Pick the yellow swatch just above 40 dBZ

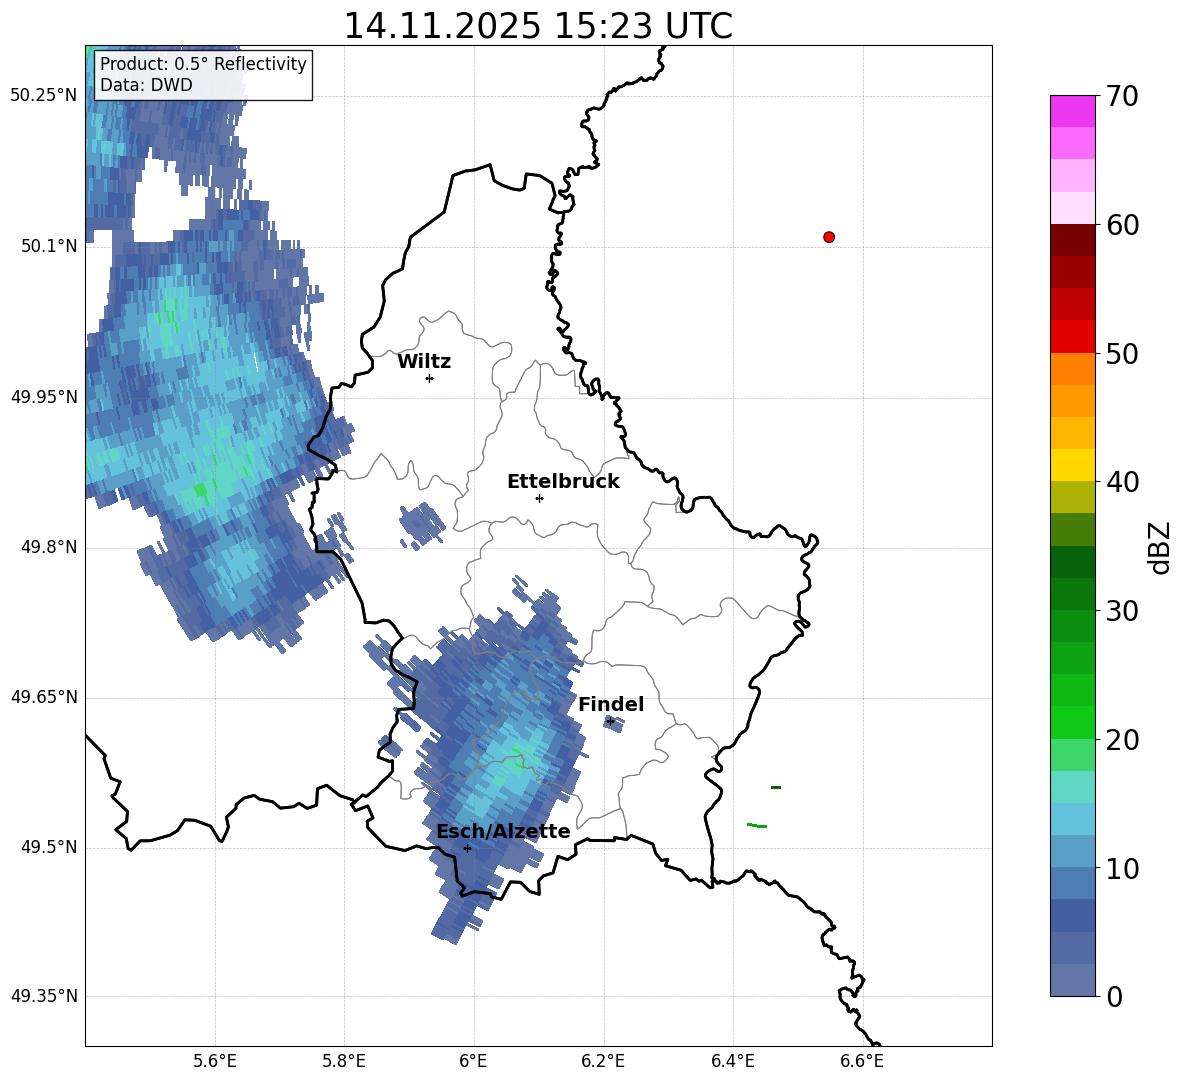tap(1072, 465)
